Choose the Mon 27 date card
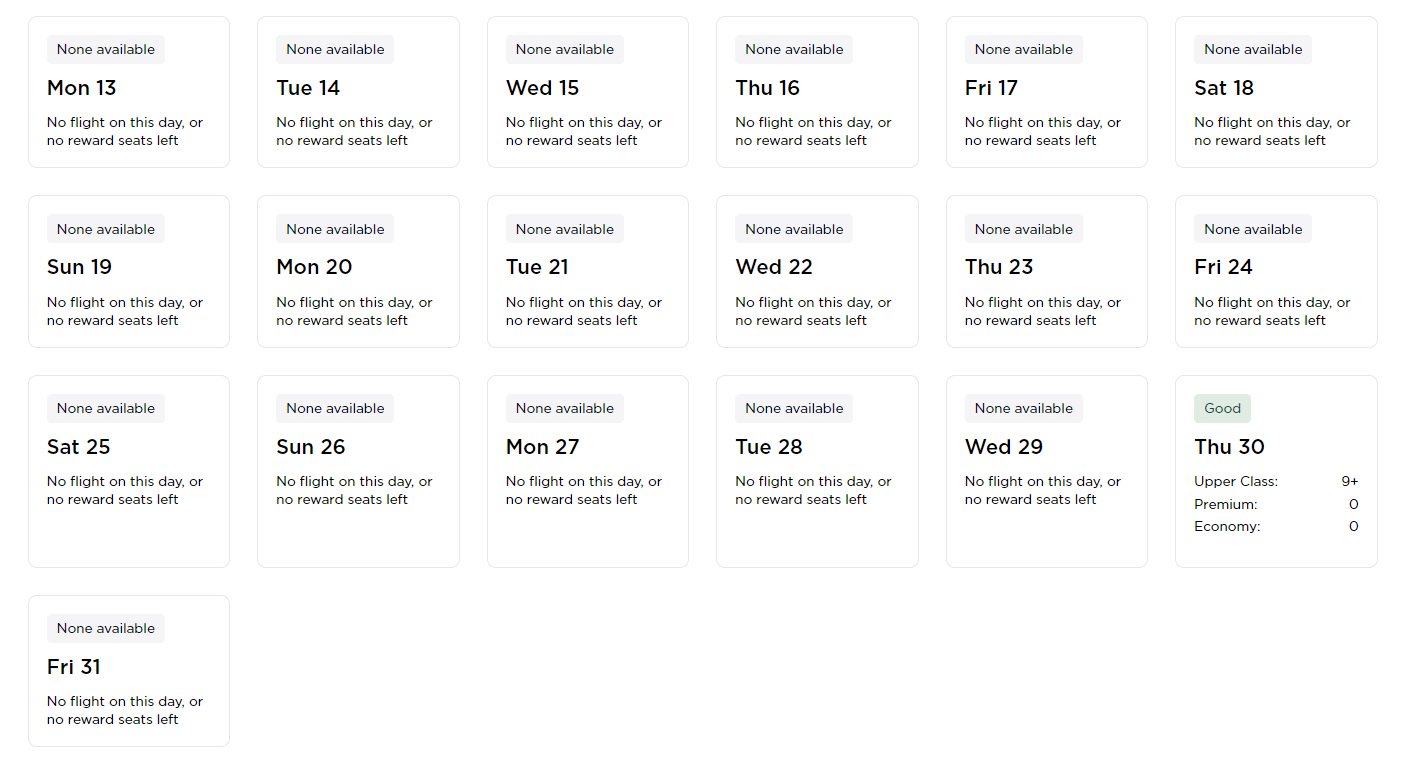 tap(587, 471)
